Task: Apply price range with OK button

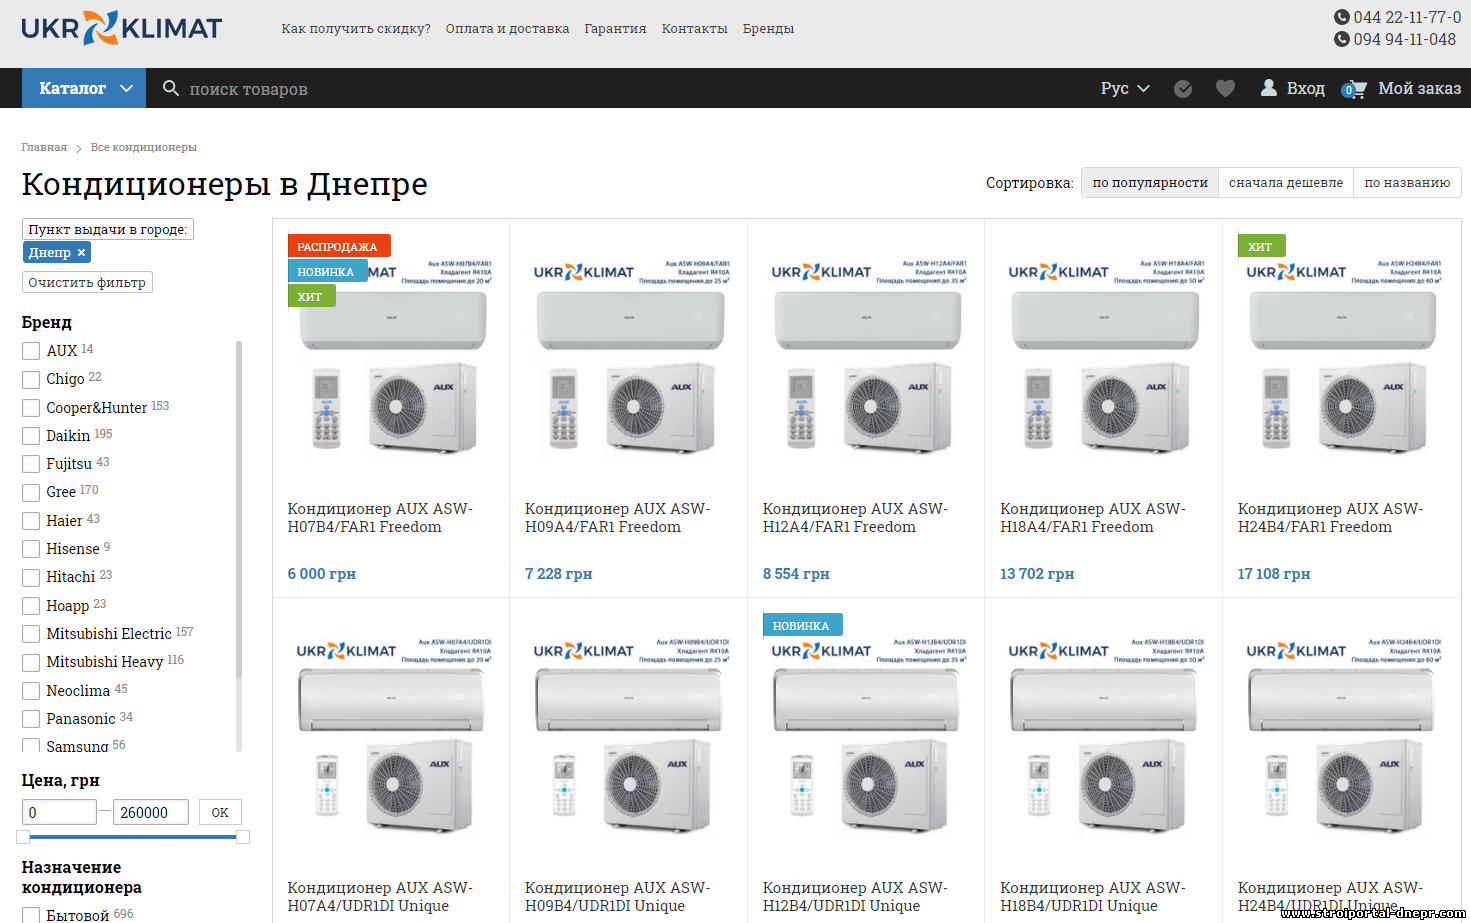Action: point(220,812)
